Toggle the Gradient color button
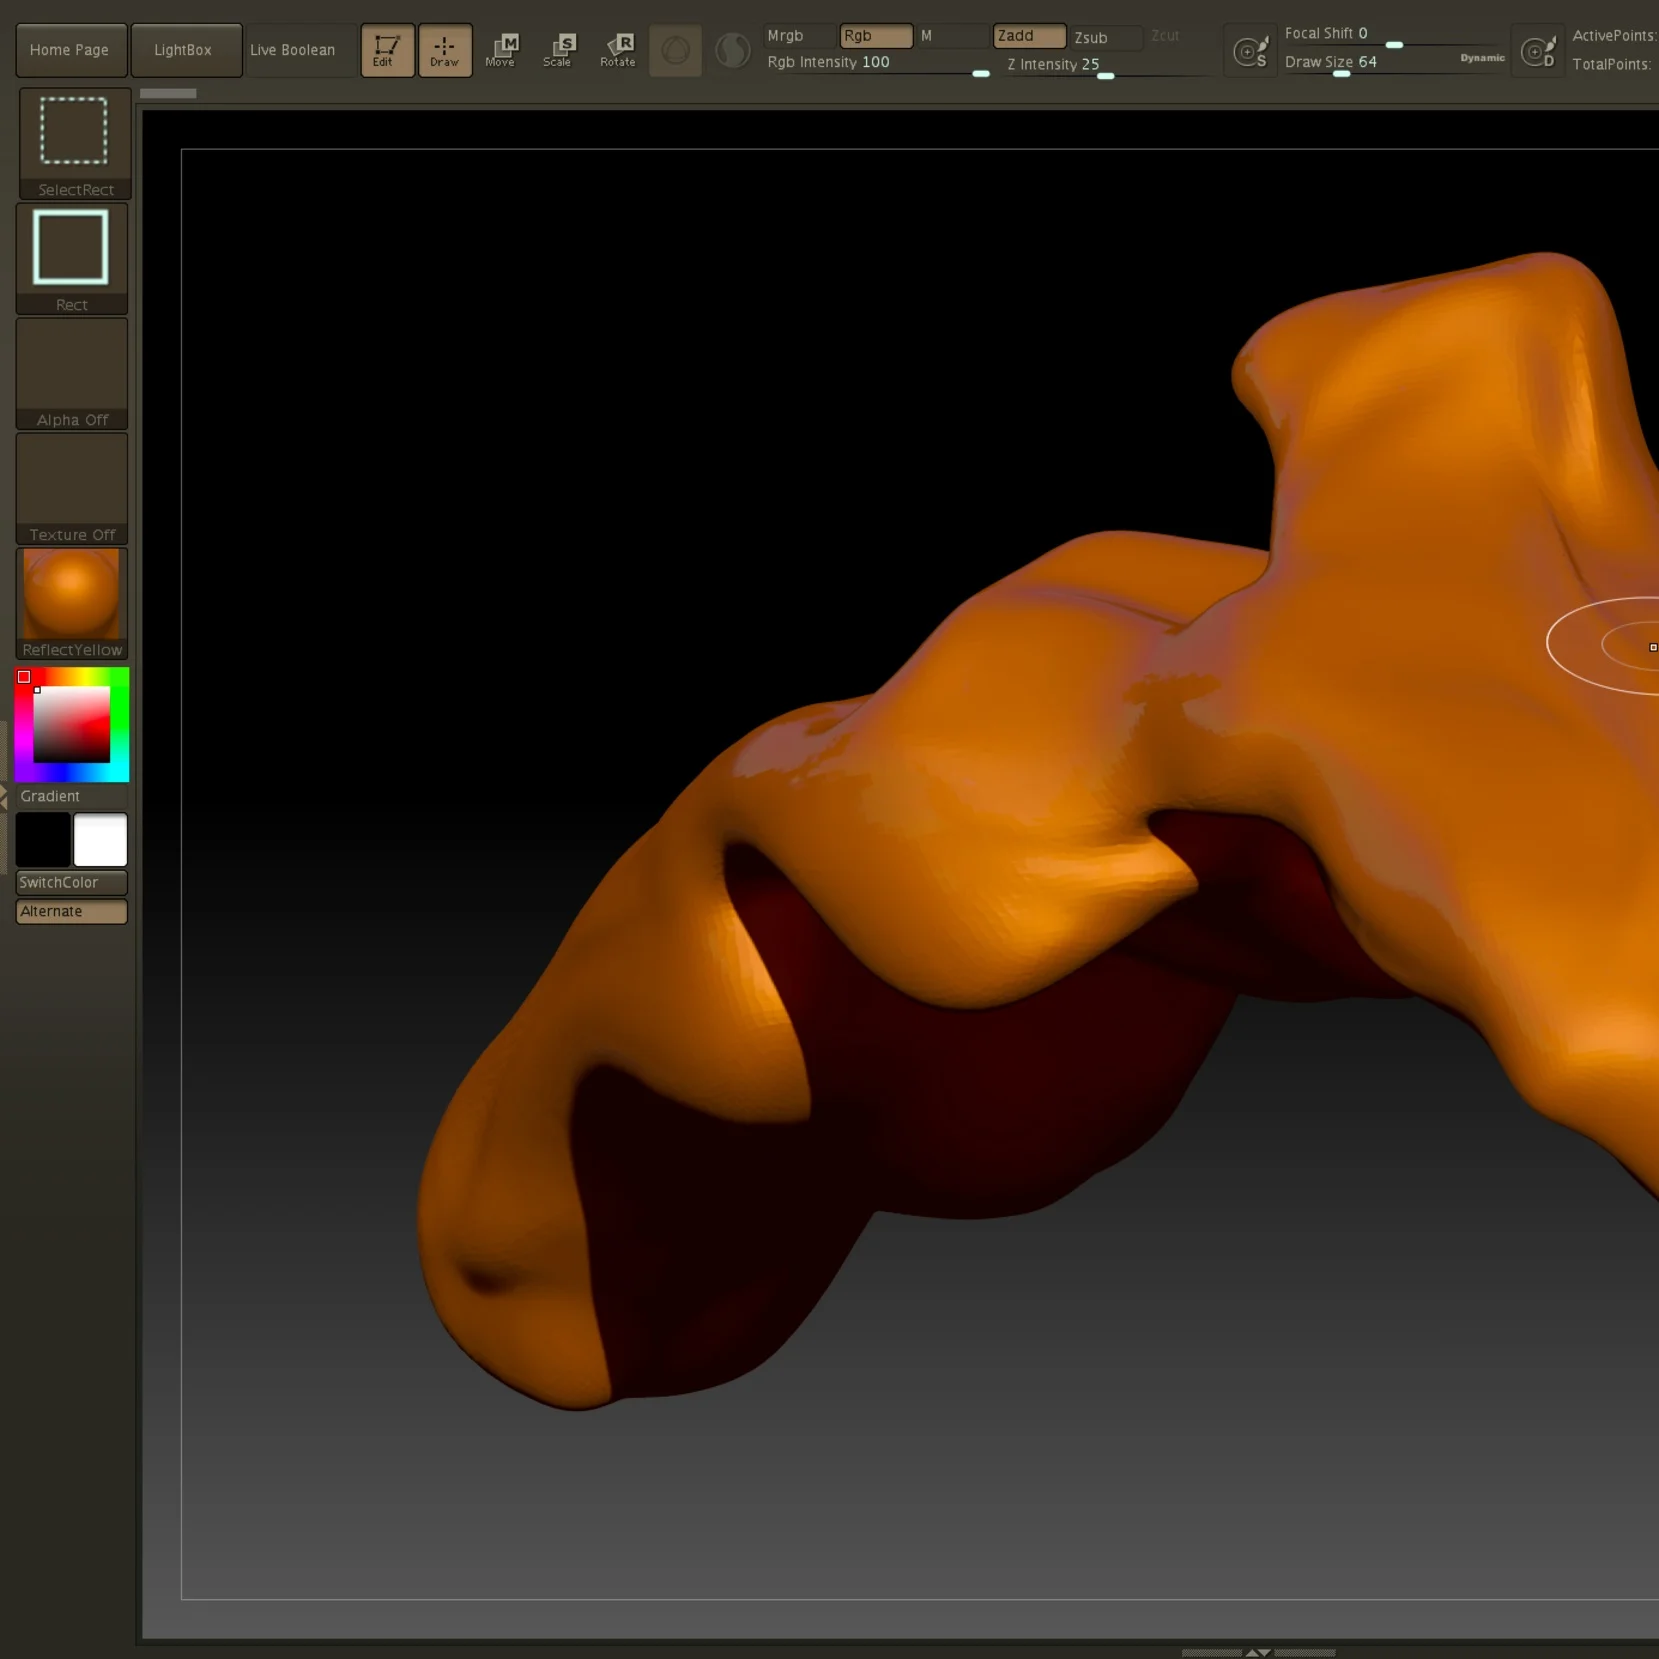The height and width of the screenshot is (1659, 1659). tap(71, 796)
